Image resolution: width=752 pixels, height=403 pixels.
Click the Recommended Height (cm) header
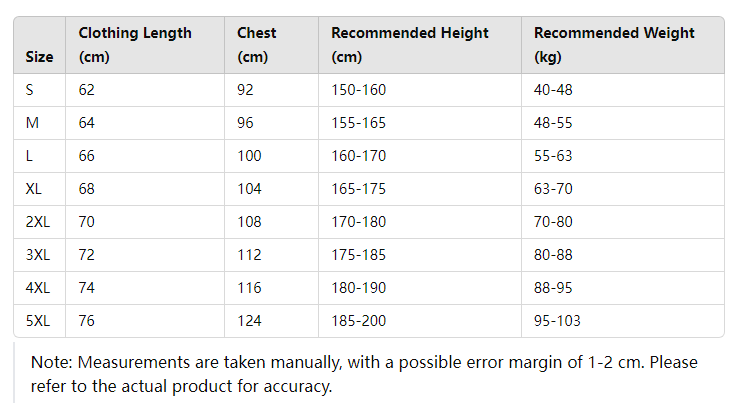(410, 45)
